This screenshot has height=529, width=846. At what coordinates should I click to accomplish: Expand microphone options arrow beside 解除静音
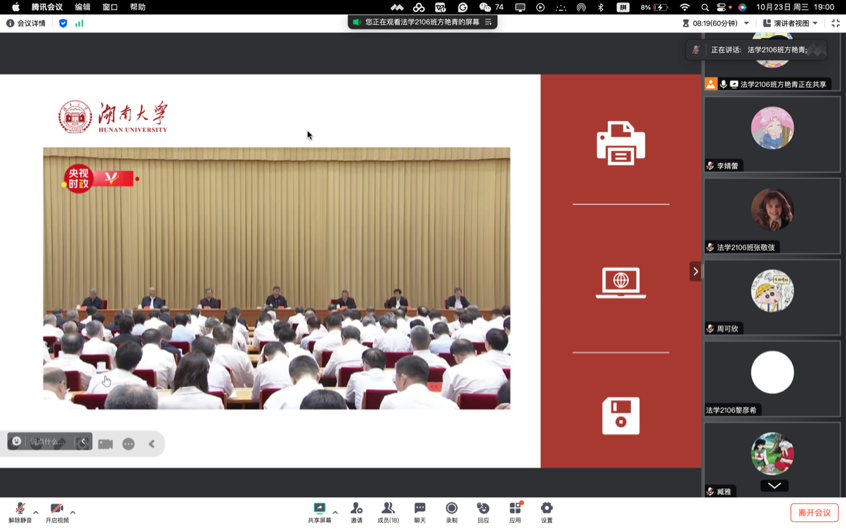[36, 512]
